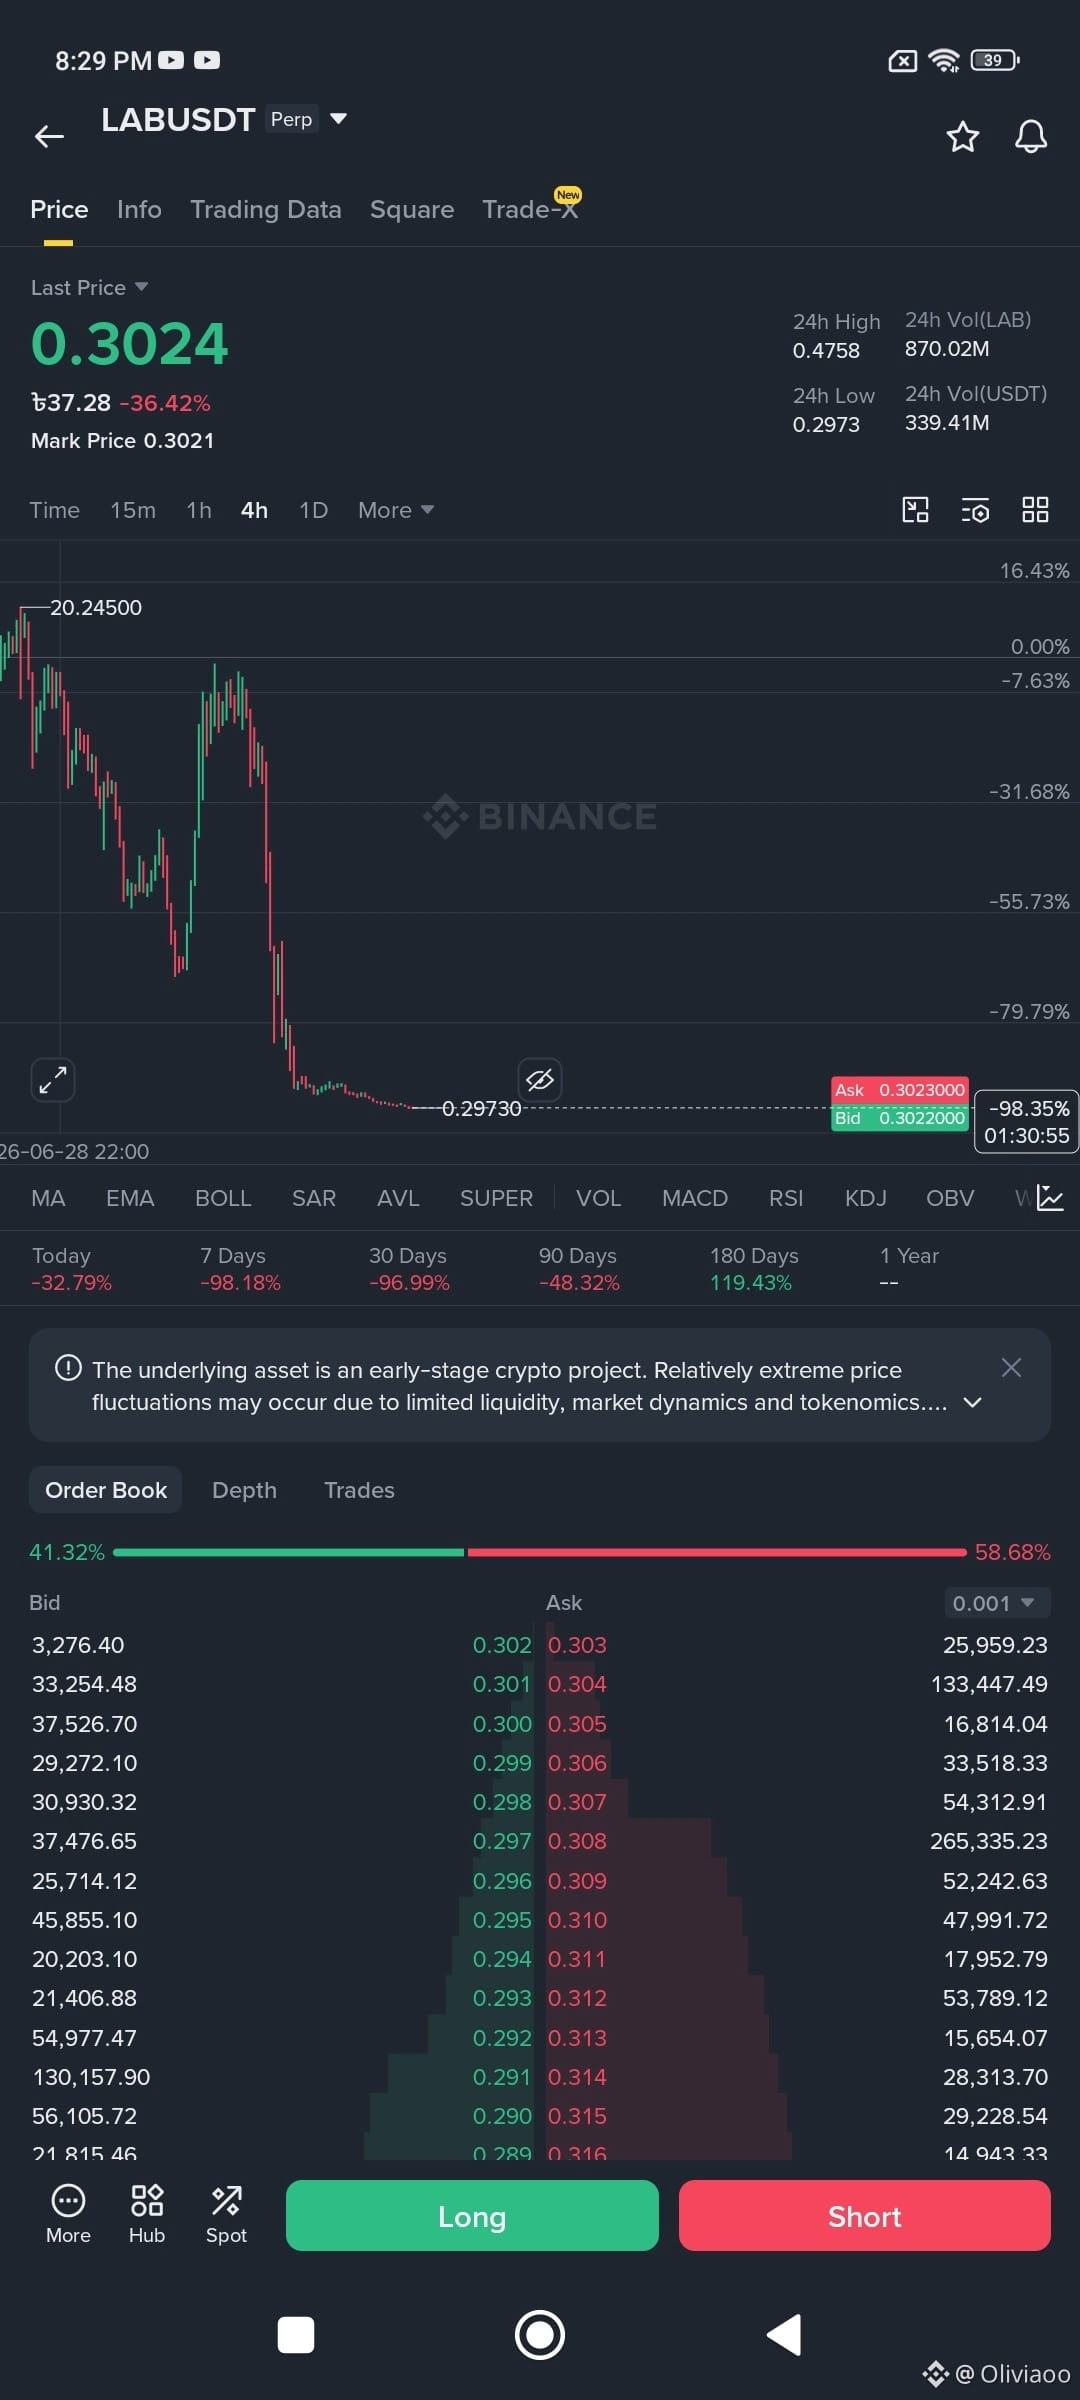Viewport: 1080px width, 2400px height.
Task: Select the 15m interval
Action: 133,510
